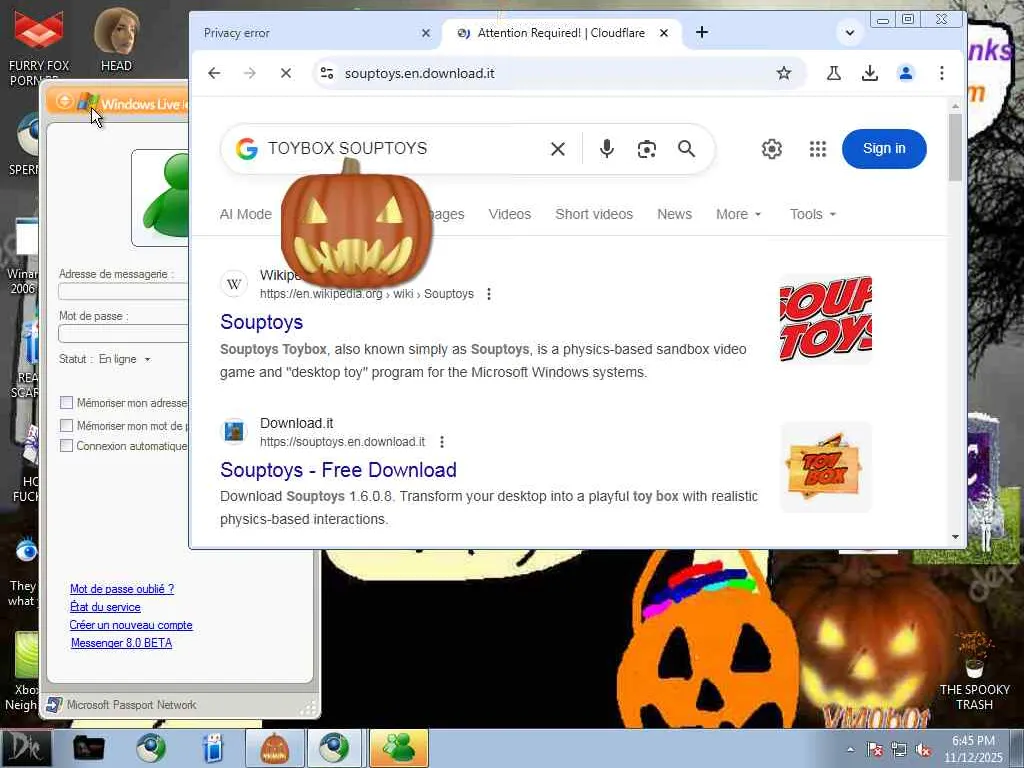
Task: Click Messenger 8.0 BETA link
Action: point(121,643)
